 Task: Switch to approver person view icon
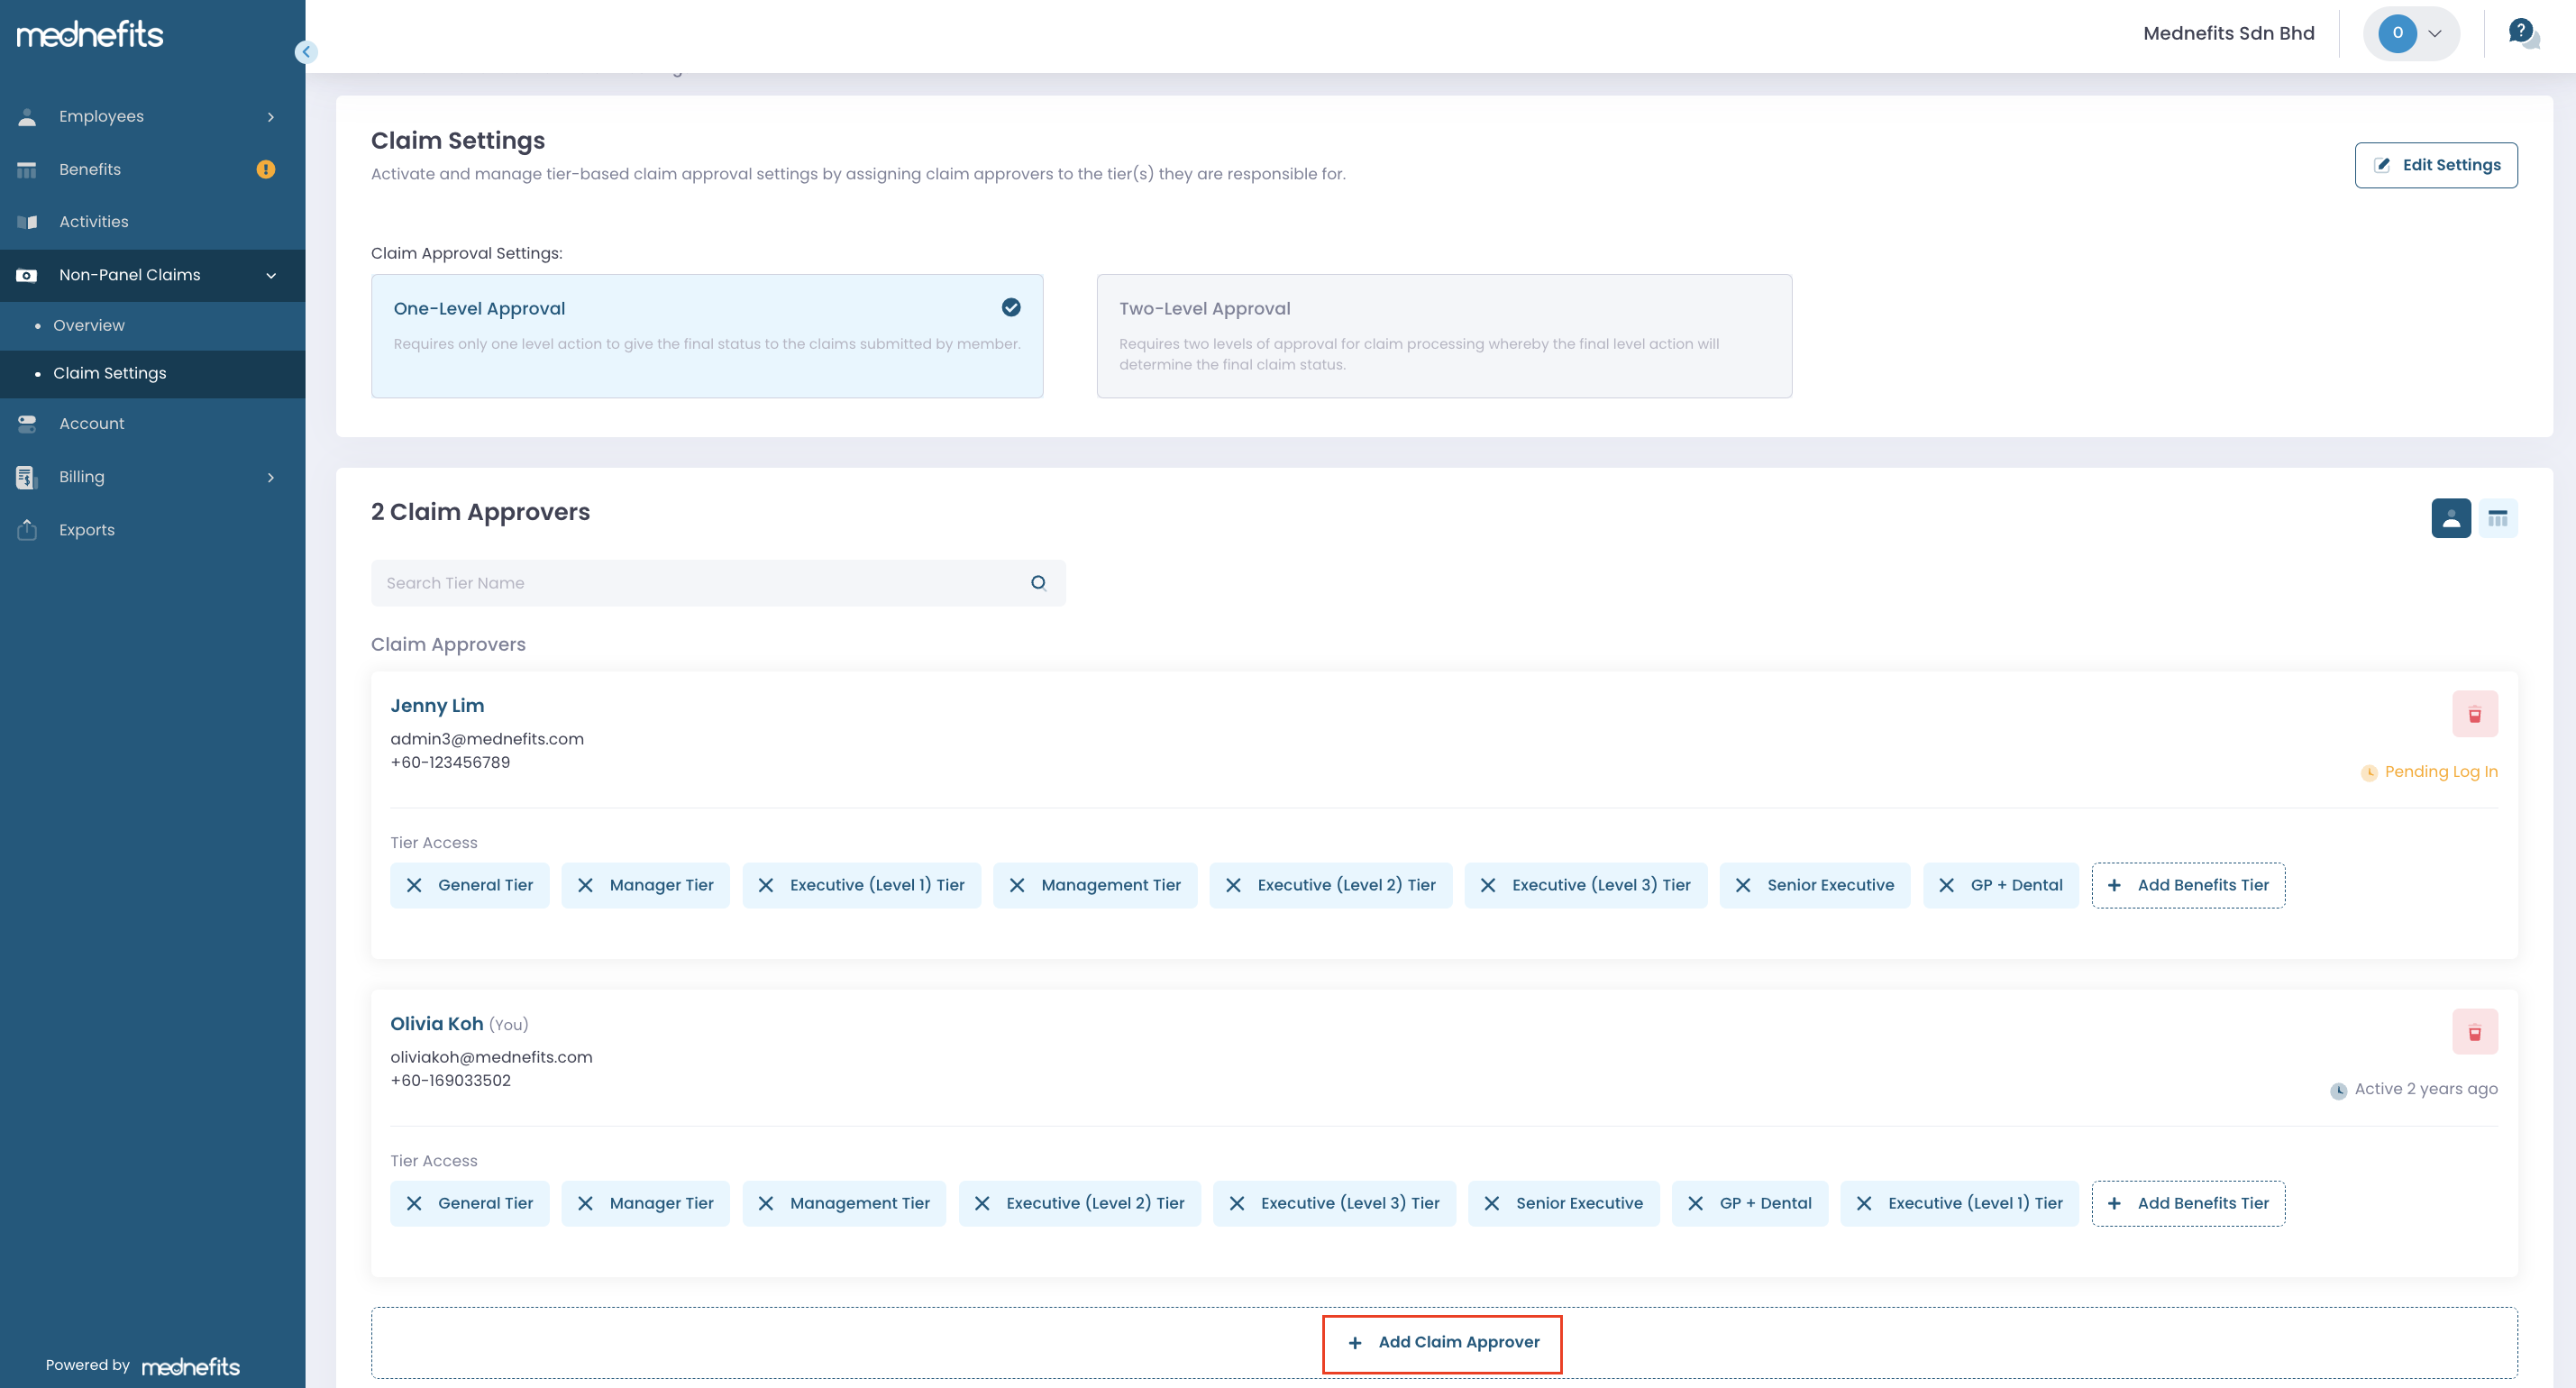click(x=2450, y=518)
